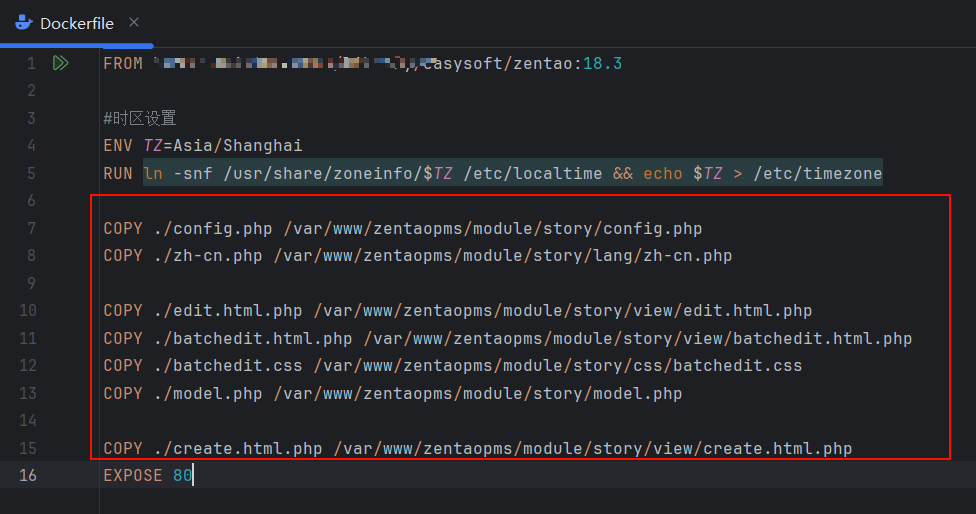Click the ENV keyword on line 4
Image resolution: width=976 pixels, height=514 pixels.
pos(118,146)
